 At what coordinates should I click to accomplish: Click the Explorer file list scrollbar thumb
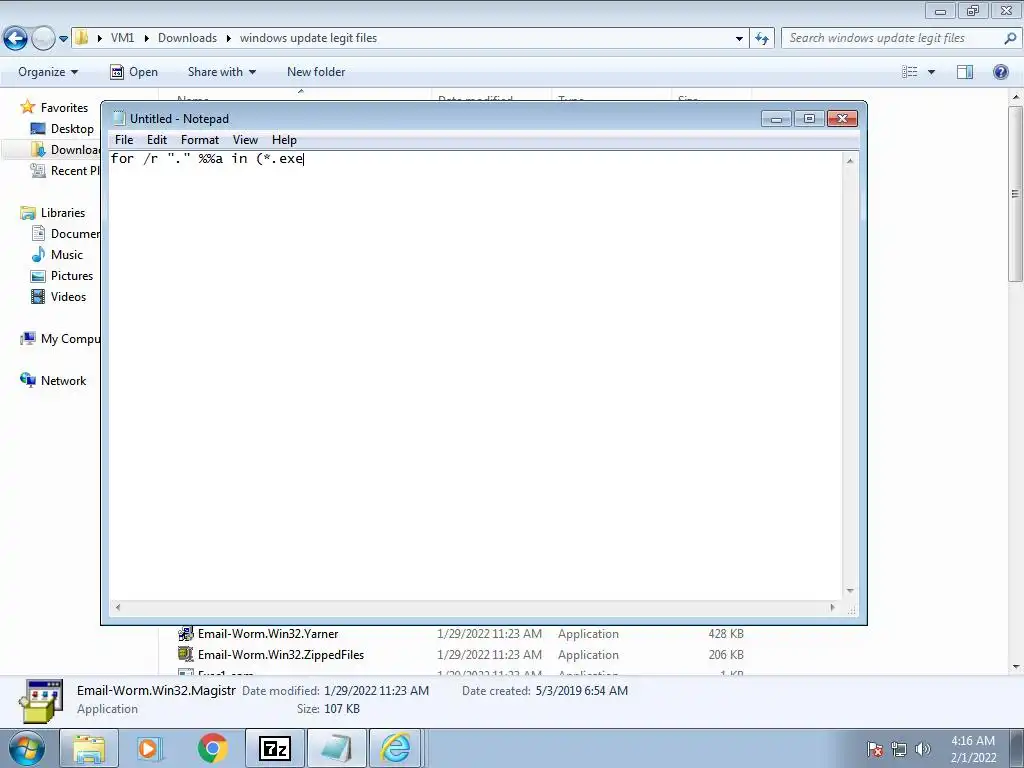tap(1016, 193)
